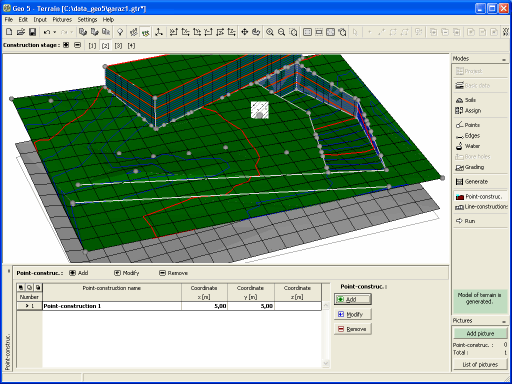Collapse the Pictures panel
The width and height of the screenshot is (512, 384).
point(504,321)
